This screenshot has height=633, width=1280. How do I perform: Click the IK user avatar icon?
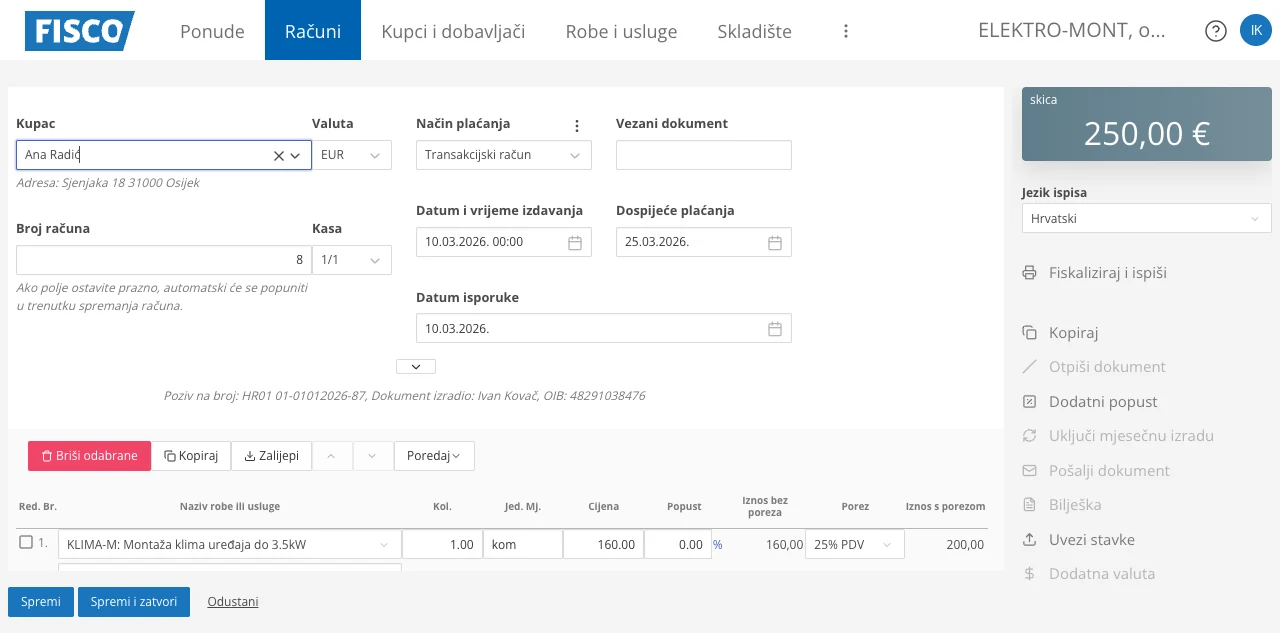point(1256,30)
